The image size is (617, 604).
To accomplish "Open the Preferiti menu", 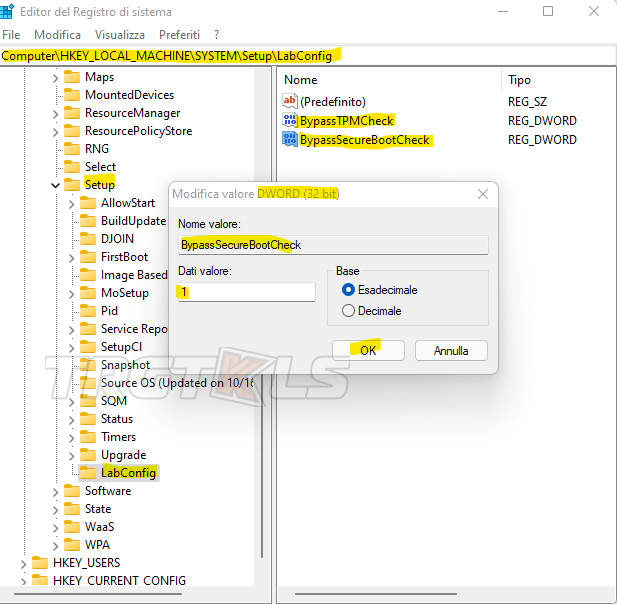I will tap(179, 34).
